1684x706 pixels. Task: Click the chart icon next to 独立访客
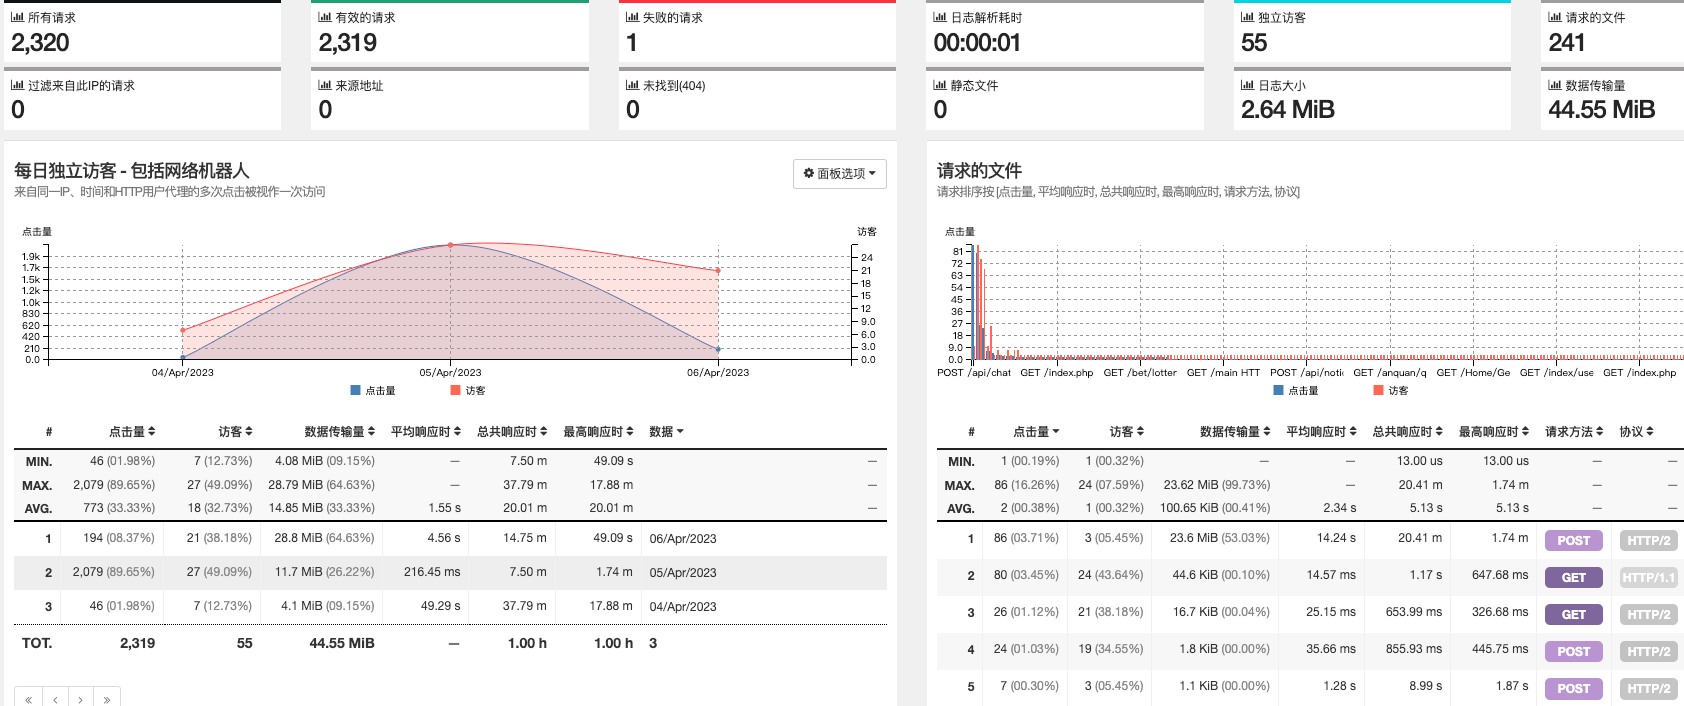click(1247, 17)
